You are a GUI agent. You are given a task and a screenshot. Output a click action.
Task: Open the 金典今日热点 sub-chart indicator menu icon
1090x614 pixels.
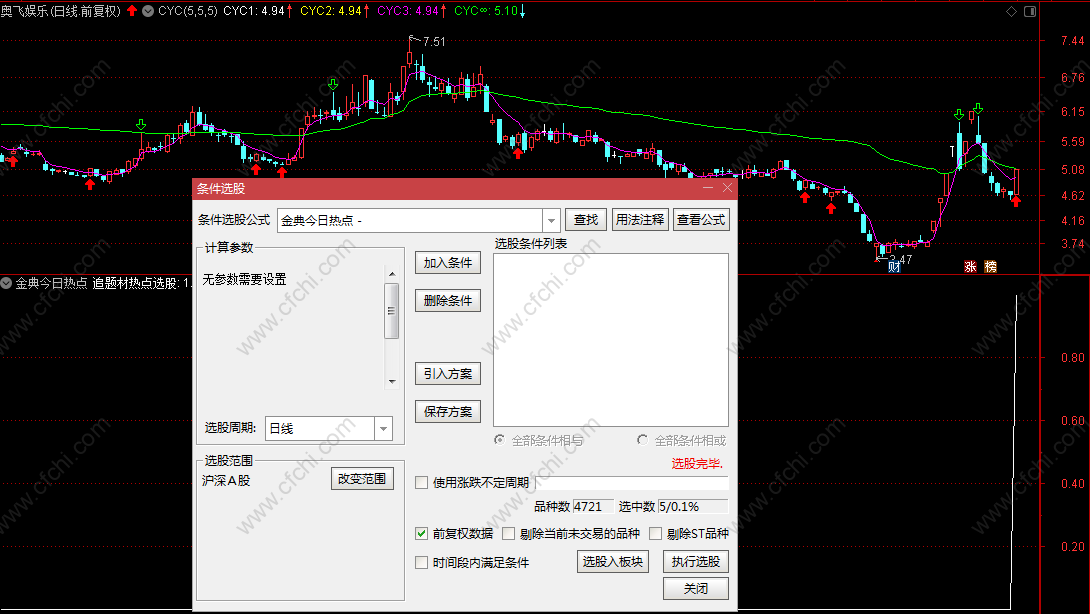tap(6, 283)
